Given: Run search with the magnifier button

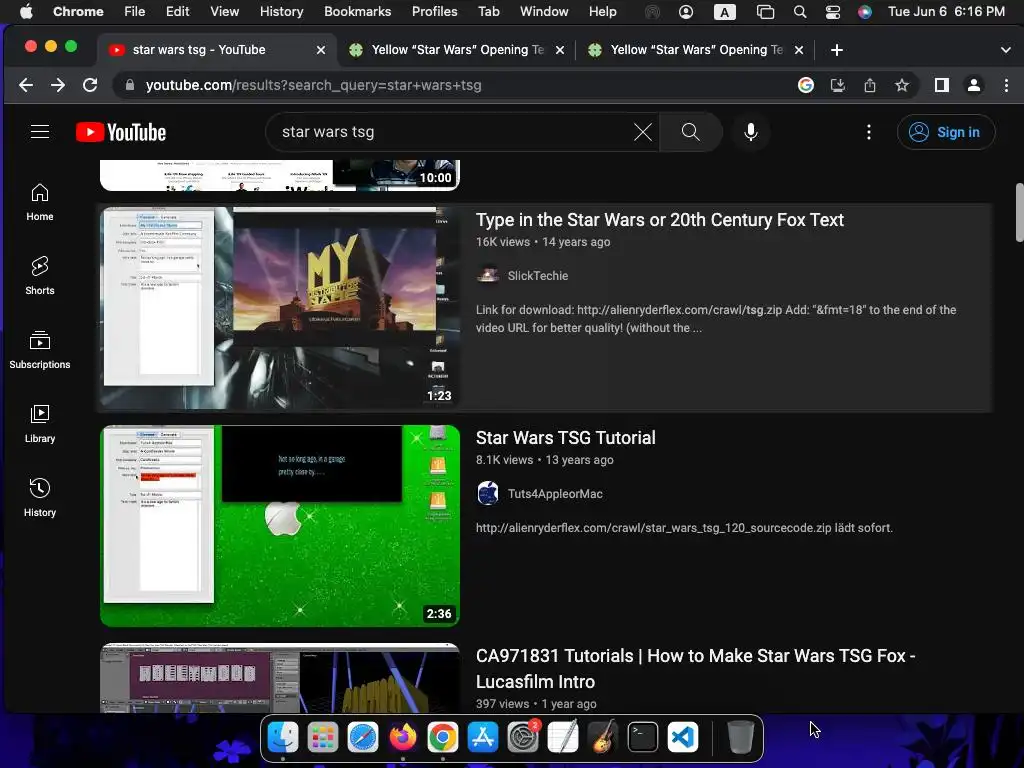Looking at the screenshot, I should click(690, 132).
